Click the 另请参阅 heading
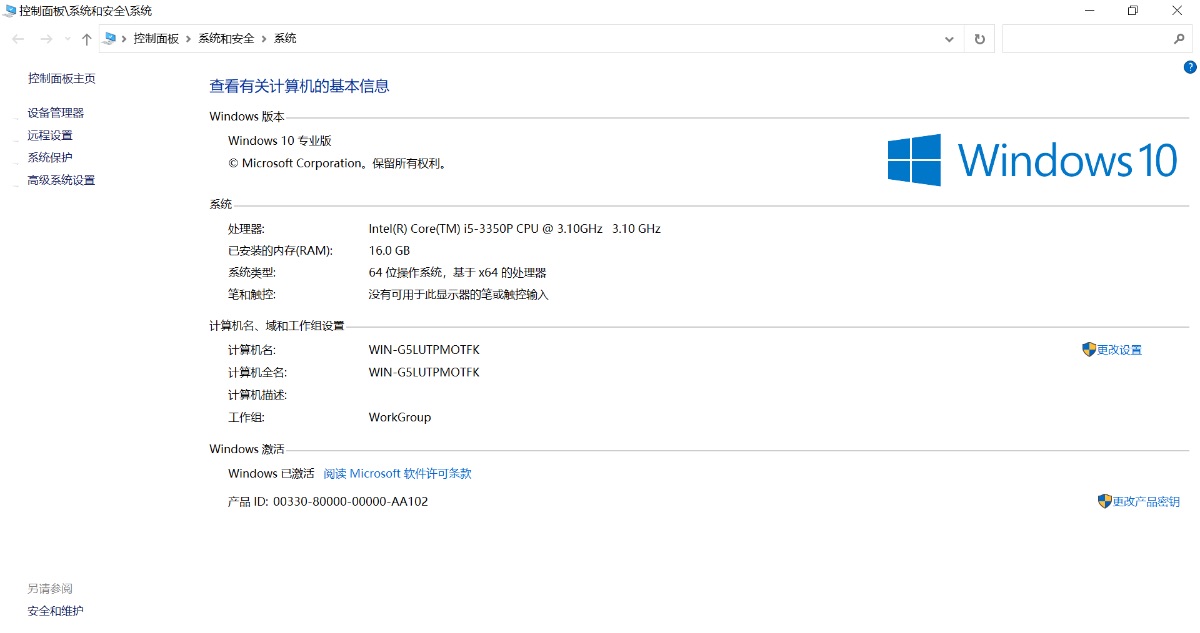This screenshot has width=1200, height=633. tap(50, 588)
